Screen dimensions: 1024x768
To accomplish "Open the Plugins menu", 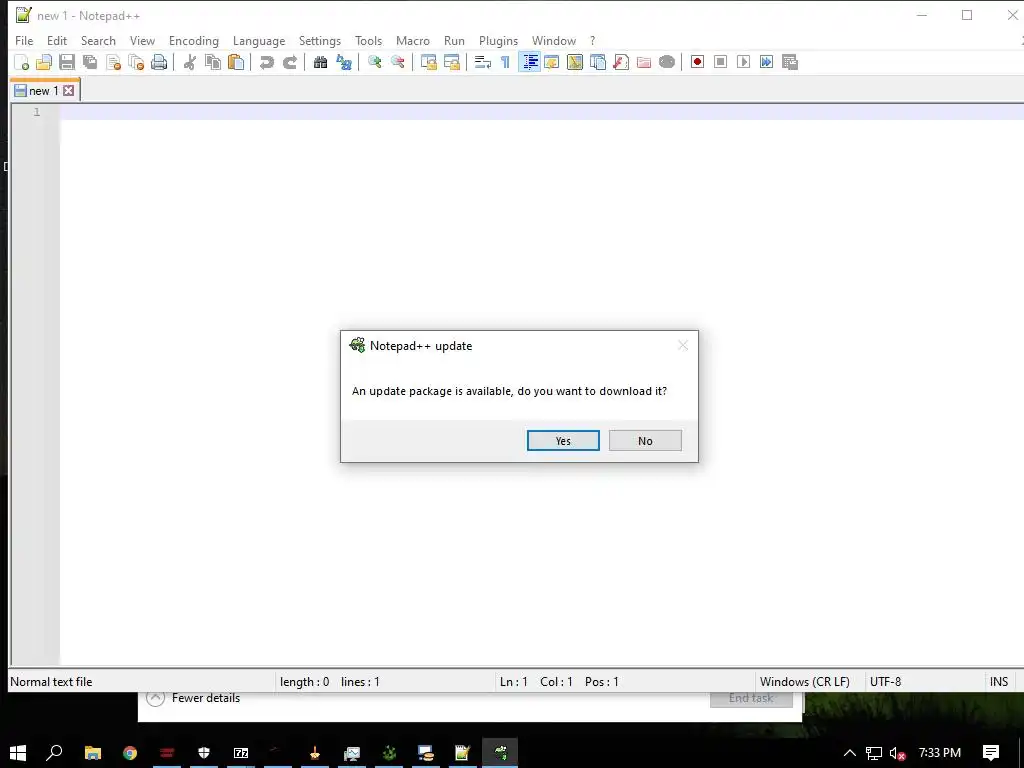I will 498,40.
